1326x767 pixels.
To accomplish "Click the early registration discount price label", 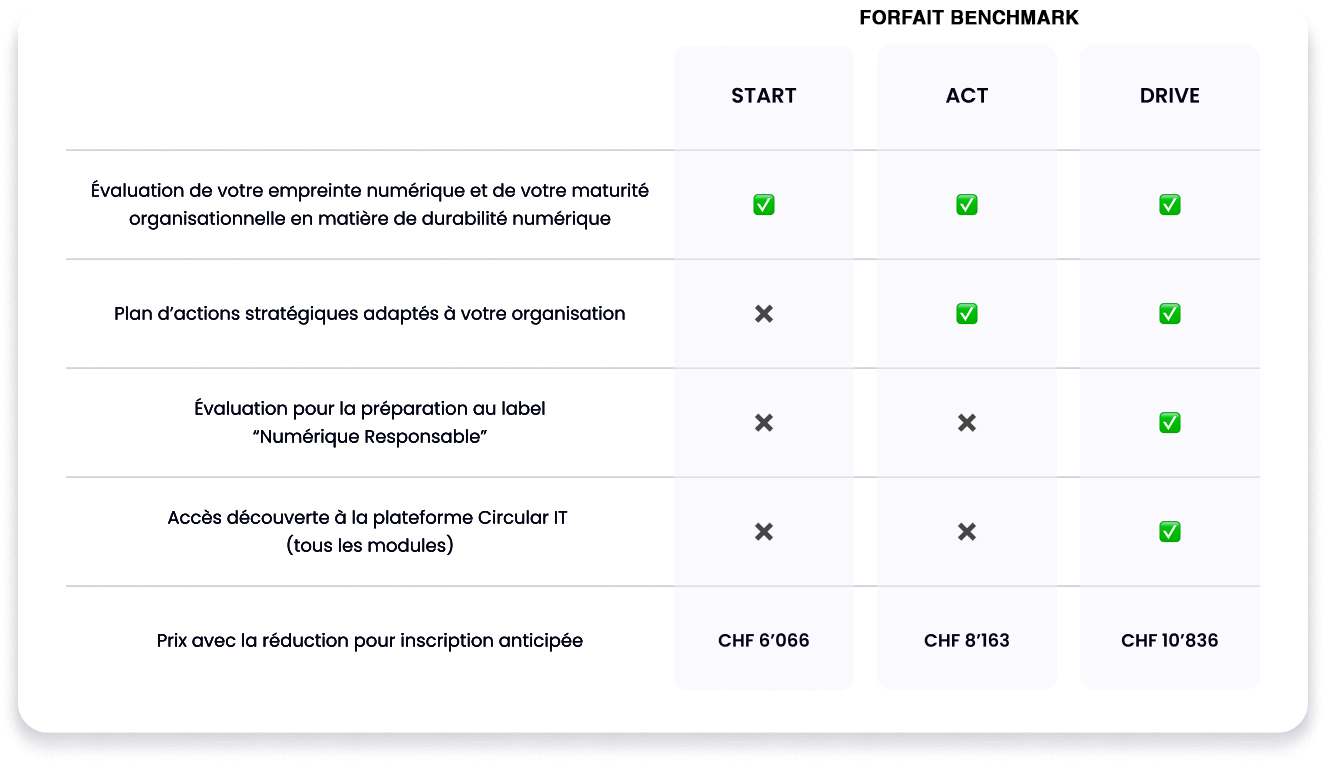I will 370,641.
